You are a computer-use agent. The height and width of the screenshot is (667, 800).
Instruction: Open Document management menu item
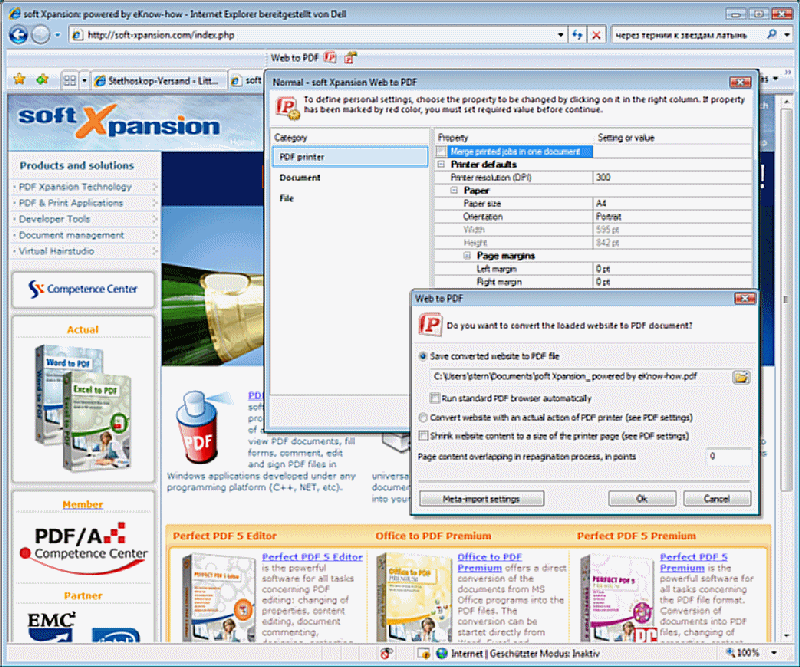point(71,235)
